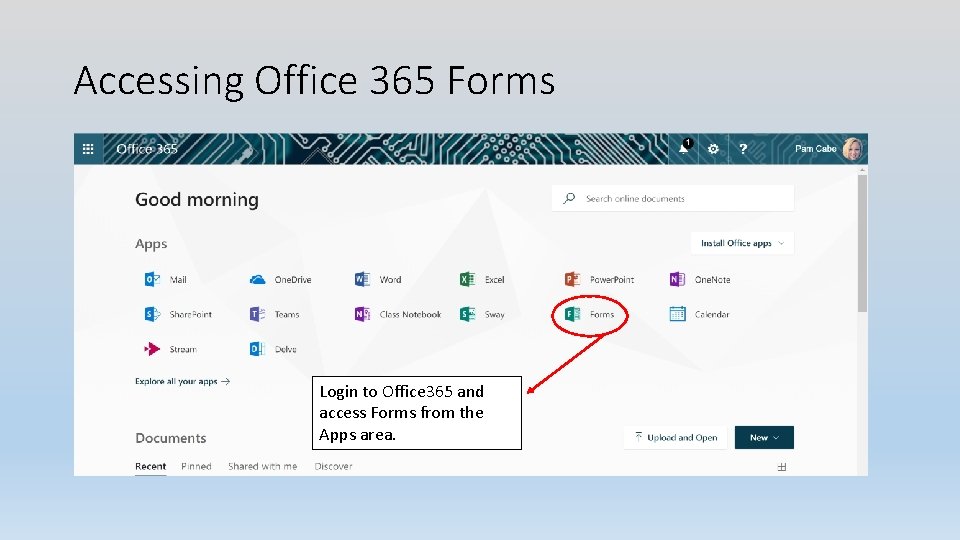Focus the Search online documents field
Image resolution: width=960 pixels, height=540 pixels.
[673, 198]
